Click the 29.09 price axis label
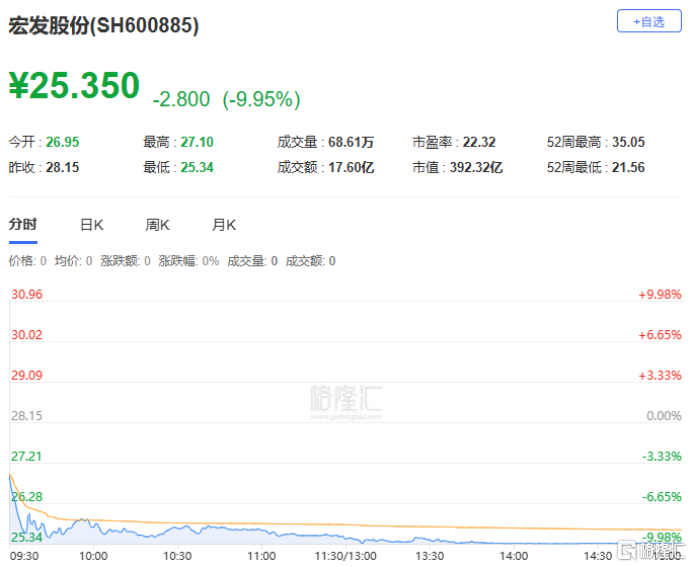The height and width of the screenshot is (567, 692). tap(27, 375)
